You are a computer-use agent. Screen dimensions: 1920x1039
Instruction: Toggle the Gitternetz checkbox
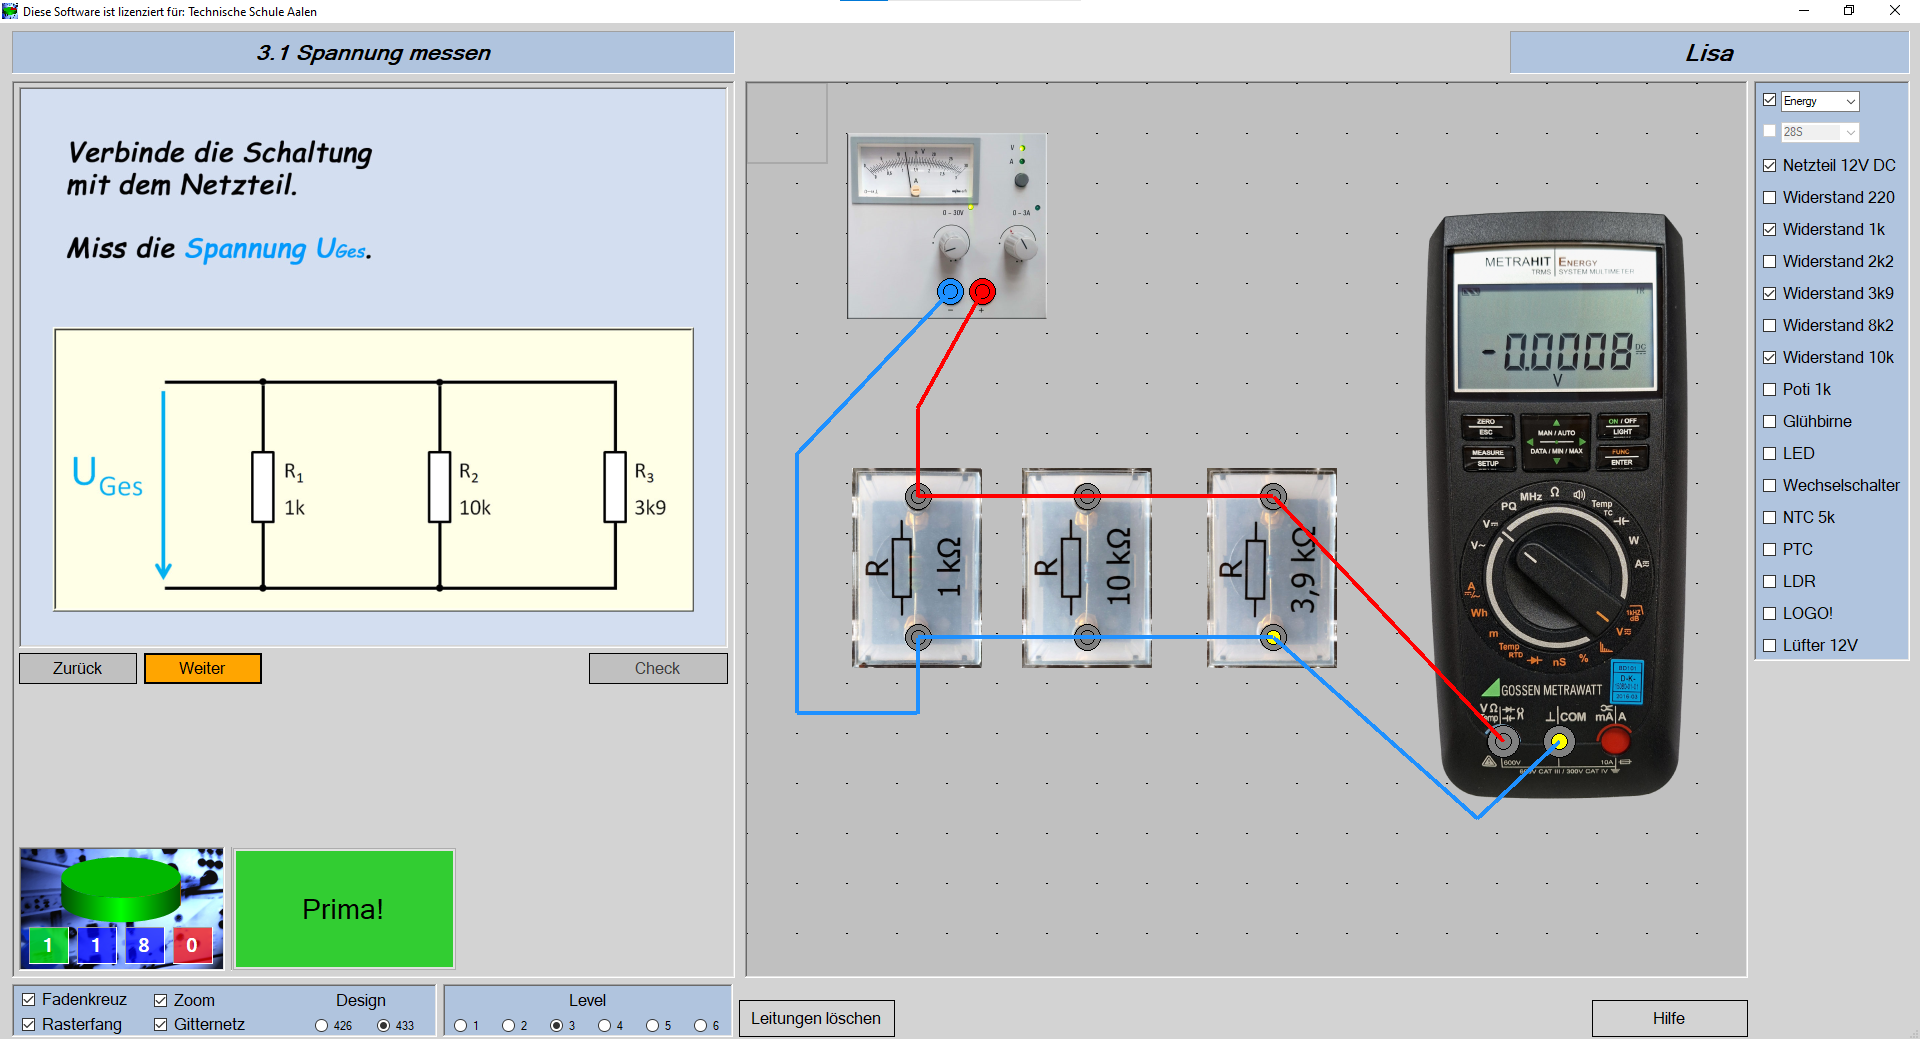[x=161, y=1024]
